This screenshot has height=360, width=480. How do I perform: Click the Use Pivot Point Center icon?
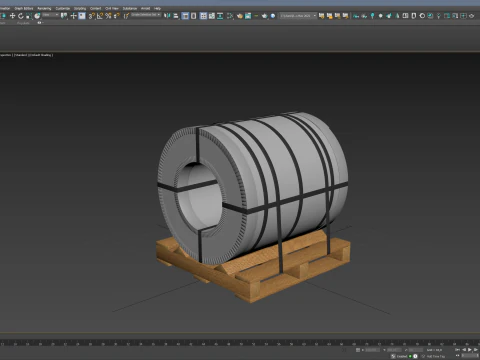click(64, 16)
